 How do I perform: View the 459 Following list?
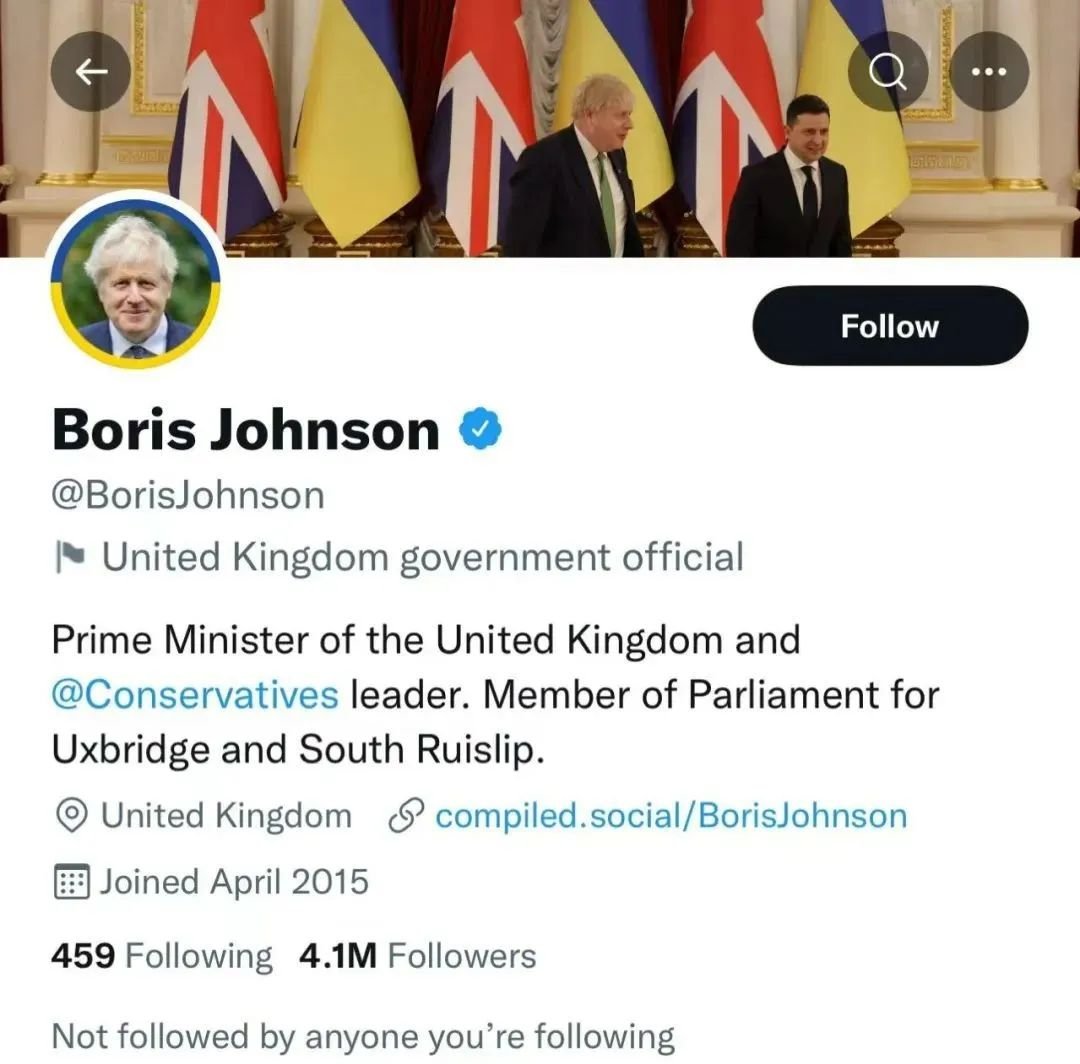pyautogui.click(x=161, y=956)
